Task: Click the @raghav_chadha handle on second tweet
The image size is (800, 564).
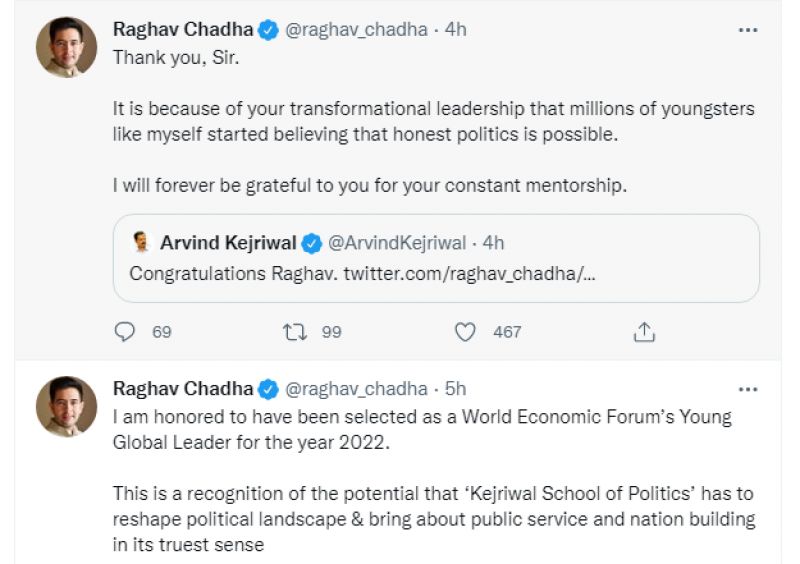Action: 355,389
